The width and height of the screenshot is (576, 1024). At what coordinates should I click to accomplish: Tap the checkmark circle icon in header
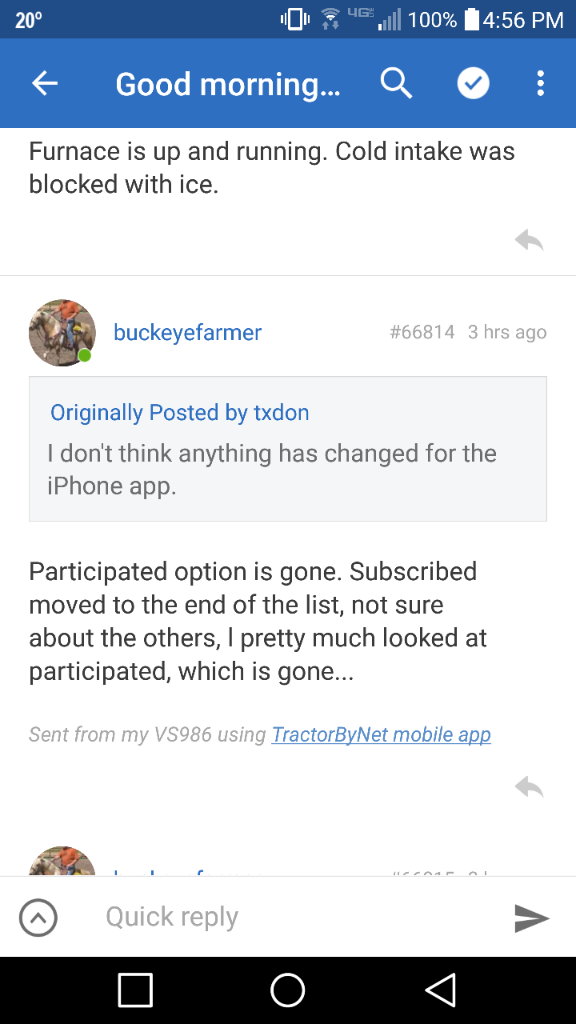click(473, 84)
